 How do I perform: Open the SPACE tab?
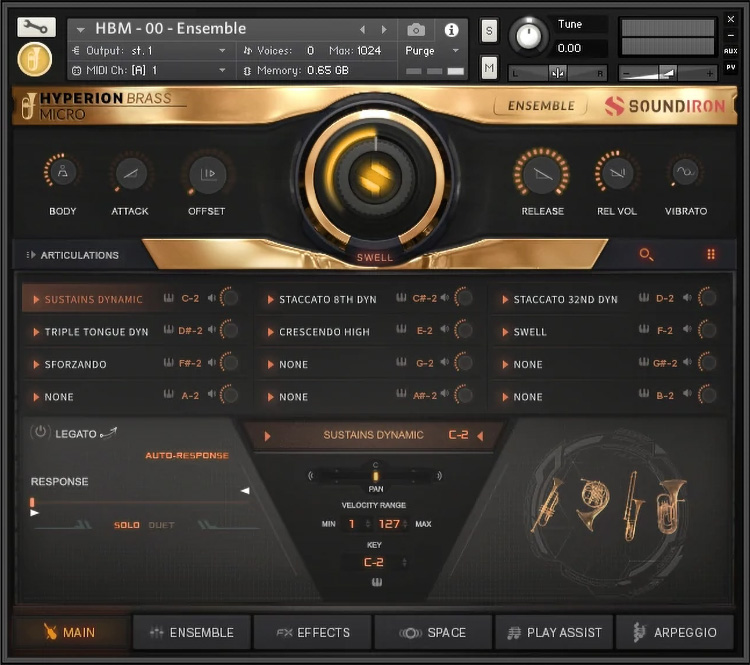[x=433, y=632]
